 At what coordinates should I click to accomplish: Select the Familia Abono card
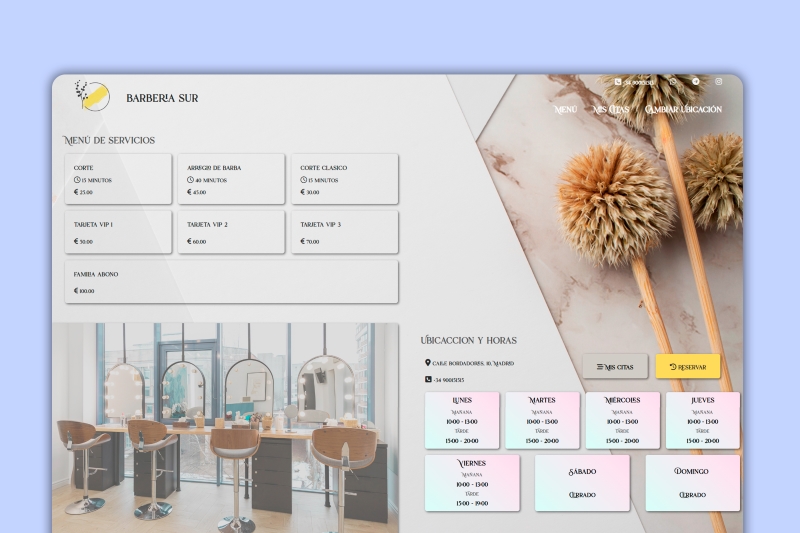(x=231, y=282)
